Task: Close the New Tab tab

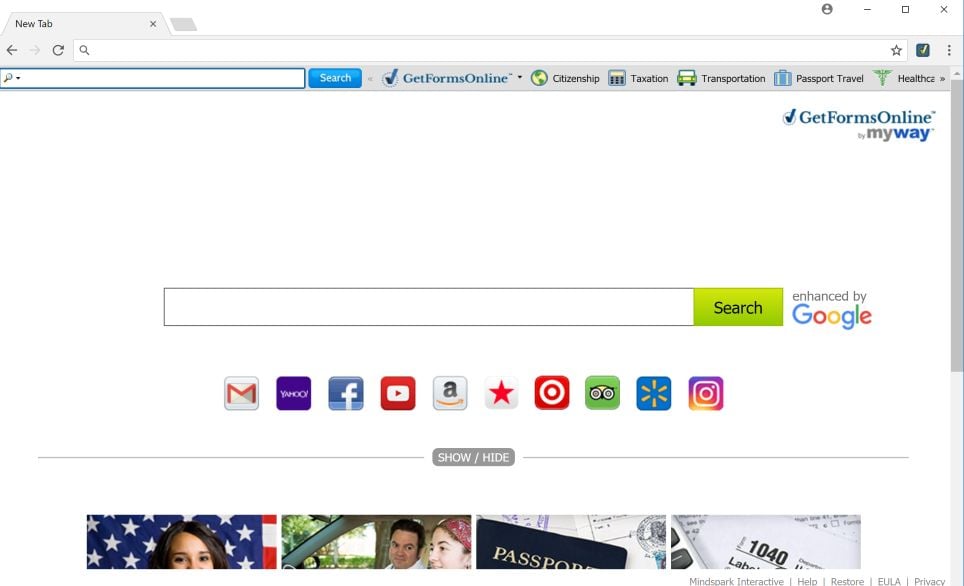Action: point(152,24)
